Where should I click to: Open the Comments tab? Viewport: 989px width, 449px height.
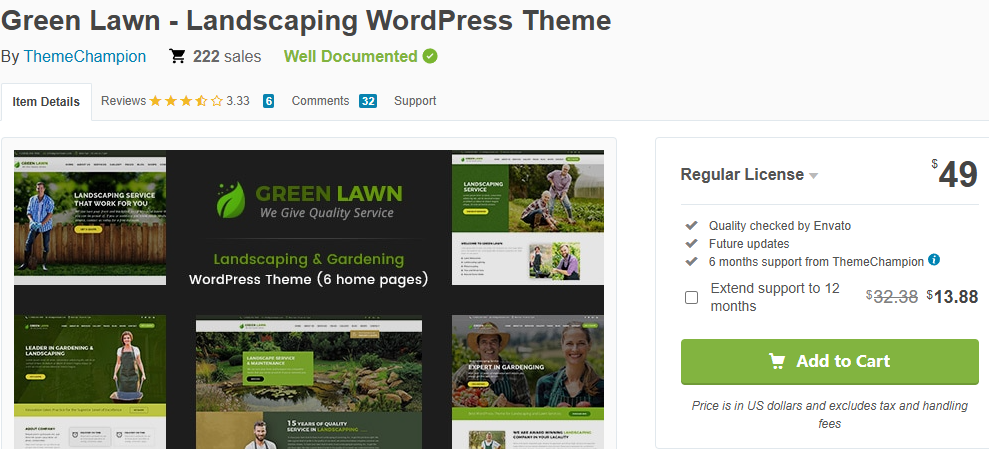[x=320, y=101]
